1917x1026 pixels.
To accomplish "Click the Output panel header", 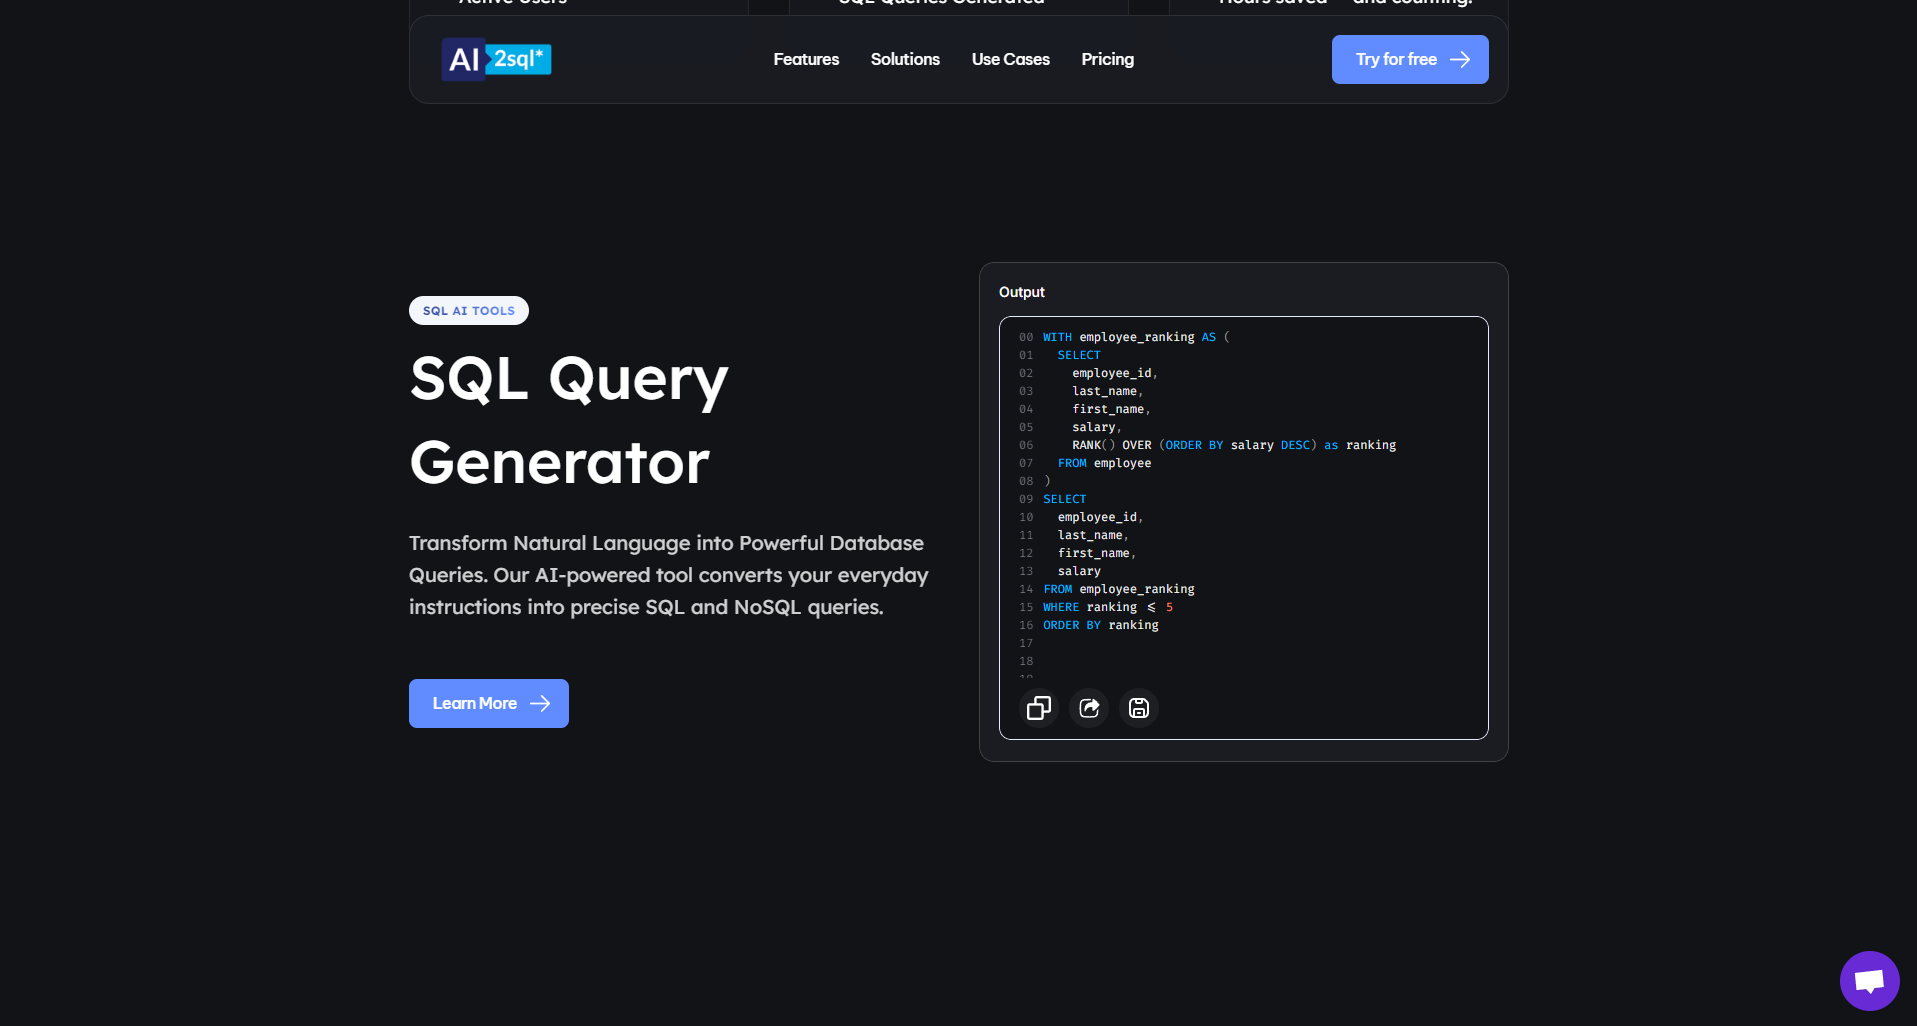I will (1021, 292).
